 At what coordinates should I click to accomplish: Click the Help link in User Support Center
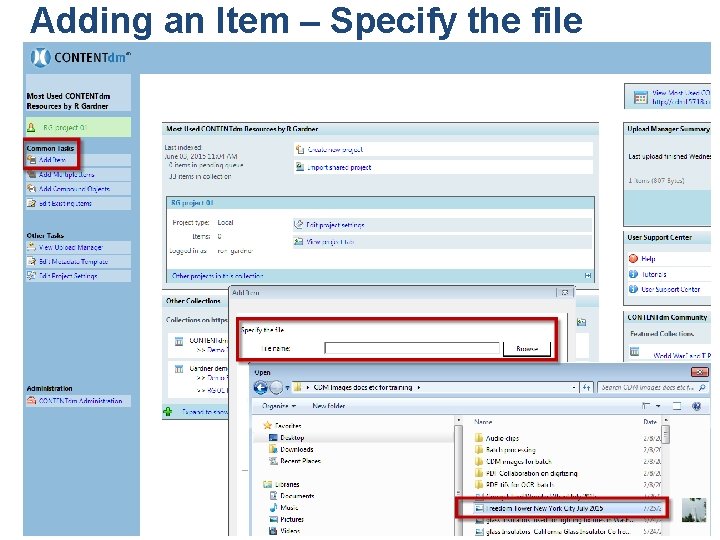pos(648,259)
